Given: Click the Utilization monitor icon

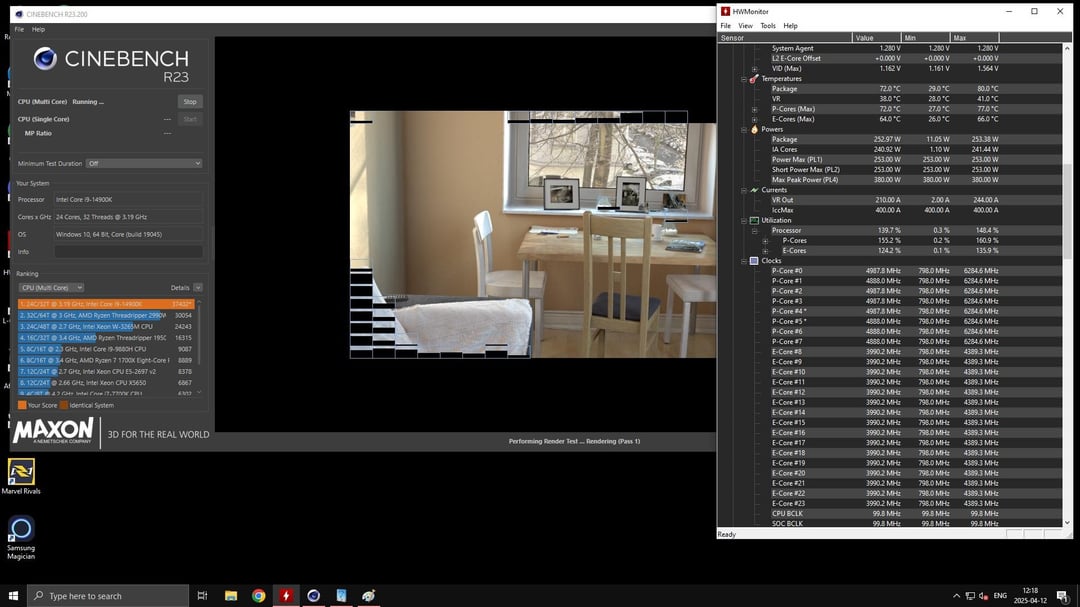Looking at the screenshot, I should (x=754, y=220).
